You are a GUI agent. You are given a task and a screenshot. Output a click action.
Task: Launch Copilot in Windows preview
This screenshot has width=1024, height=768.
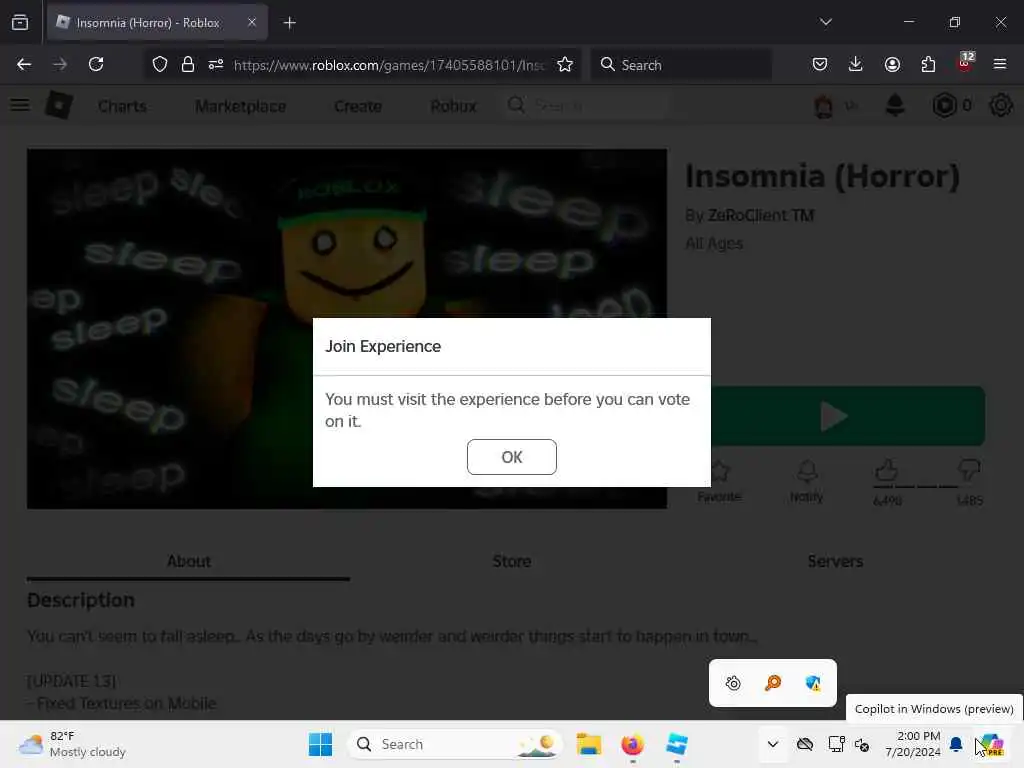(x=992, y=744)
